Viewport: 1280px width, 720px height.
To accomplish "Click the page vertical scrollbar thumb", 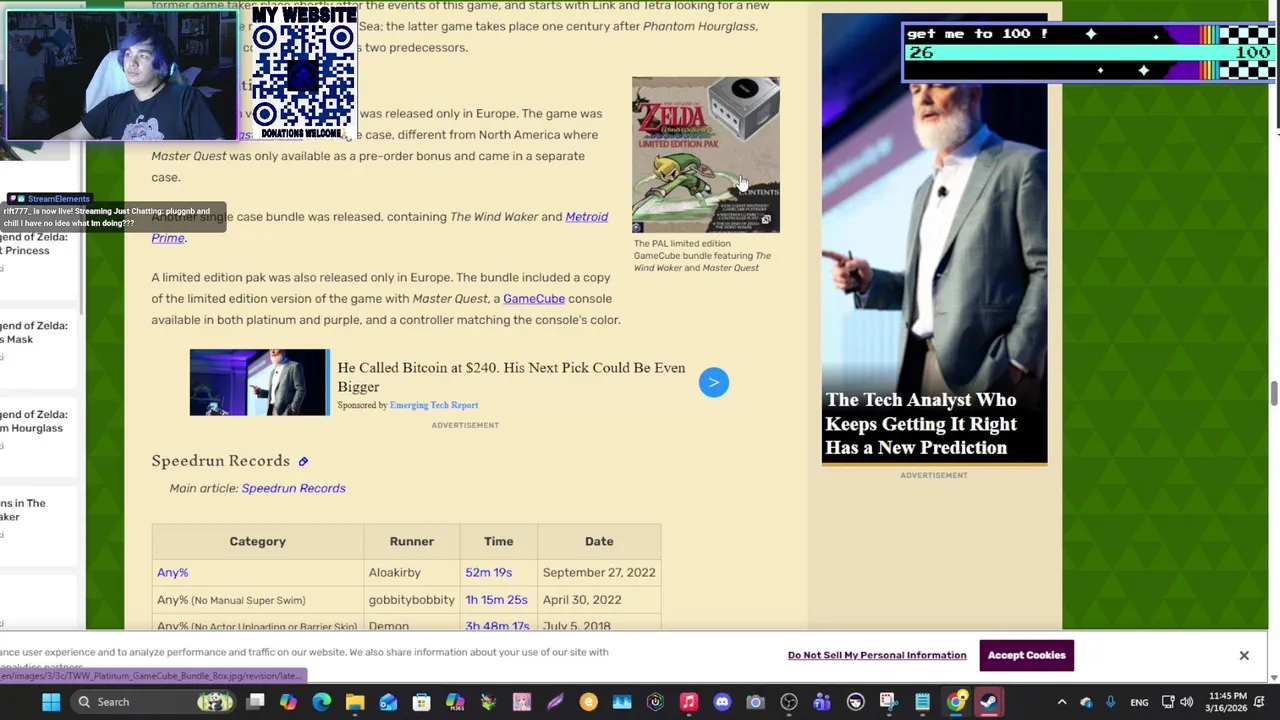I will 1273,395.
